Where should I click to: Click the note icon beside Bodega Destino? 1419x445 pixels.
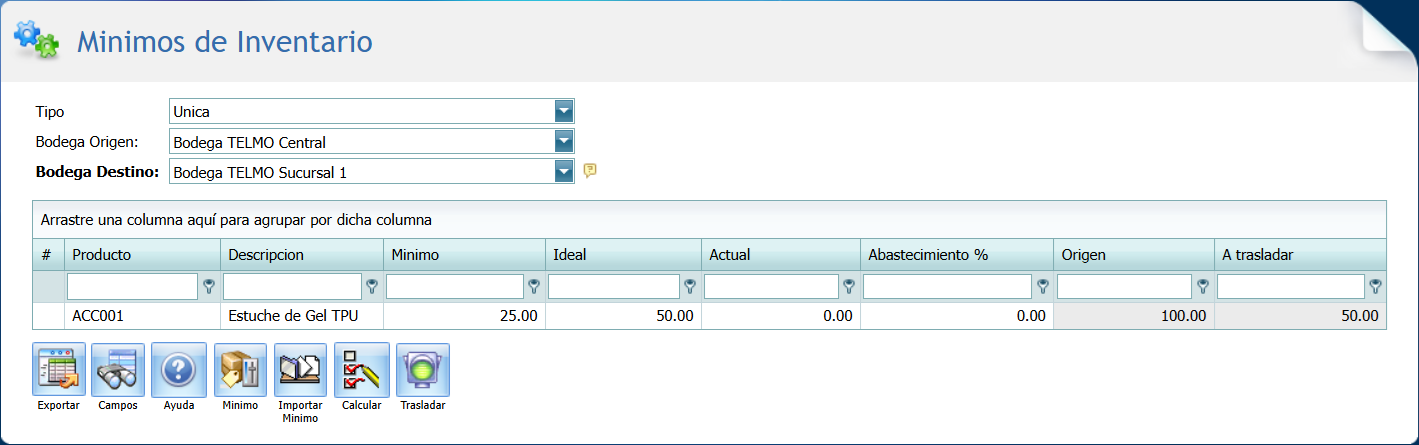[x=590, y=171]
